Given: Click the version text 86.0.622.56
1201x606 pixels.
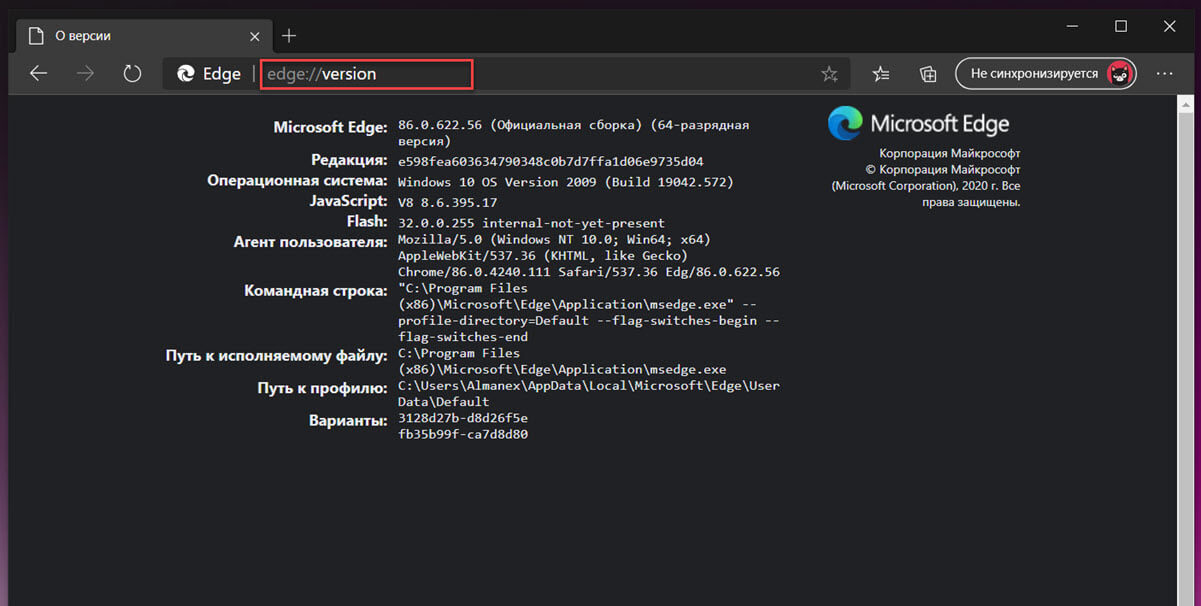Looking at the screenshot, I should pyautogui.click(x=440, y=126).
